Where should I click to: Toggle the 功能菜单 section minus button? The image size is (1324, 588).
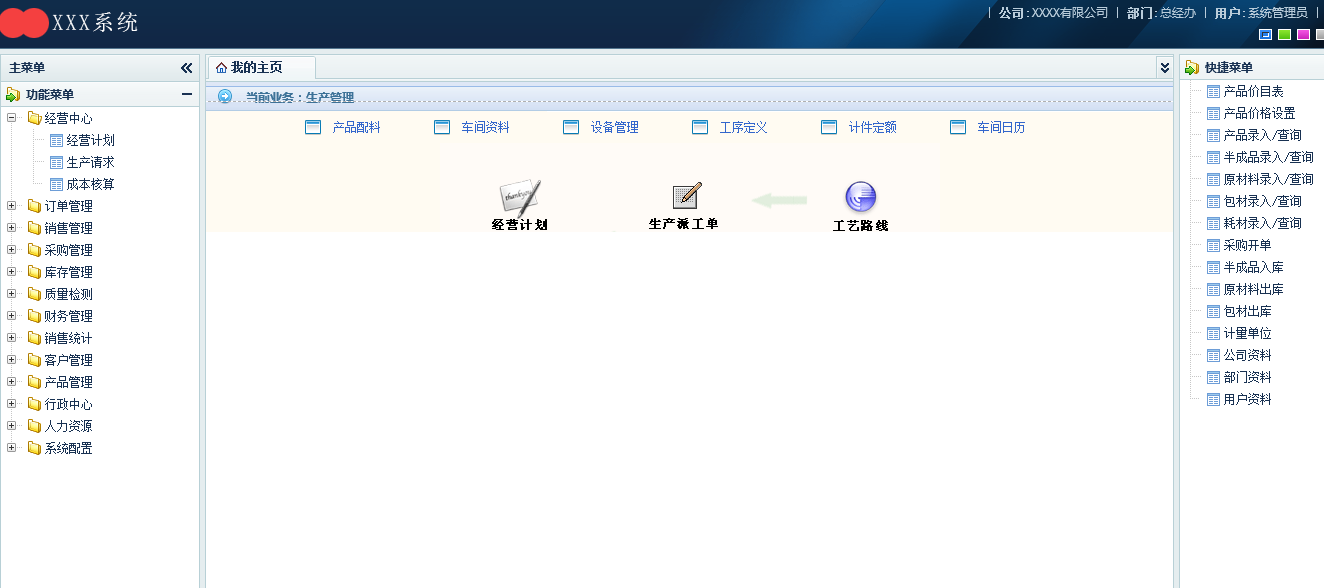tap(186, 94)
